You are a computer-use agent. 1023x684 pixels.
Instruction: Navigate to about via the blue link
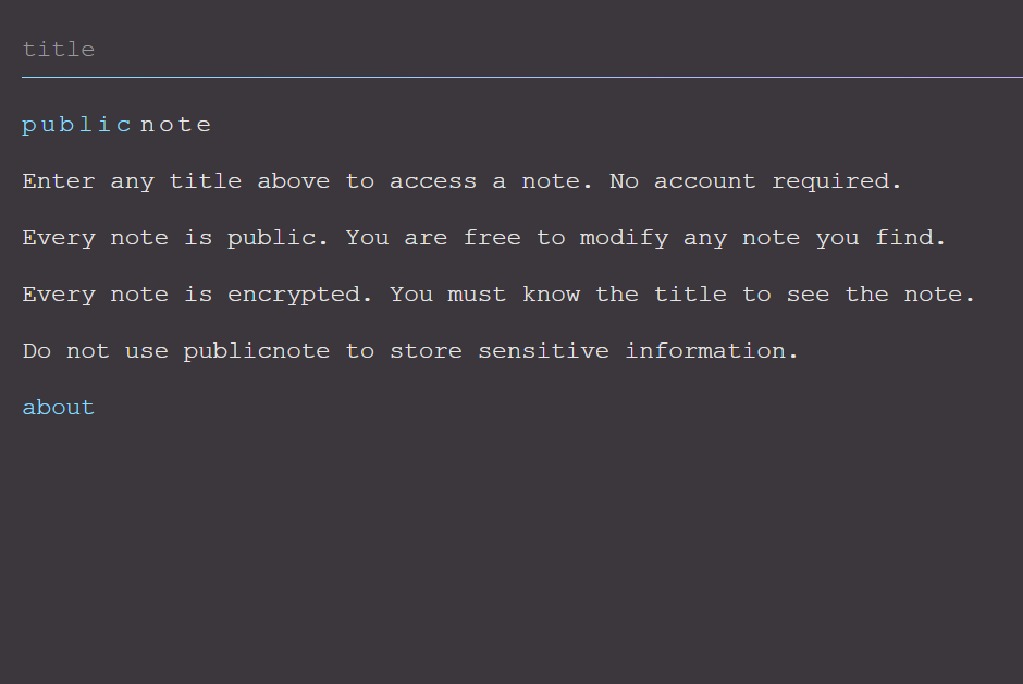click(x=57, y=407)
